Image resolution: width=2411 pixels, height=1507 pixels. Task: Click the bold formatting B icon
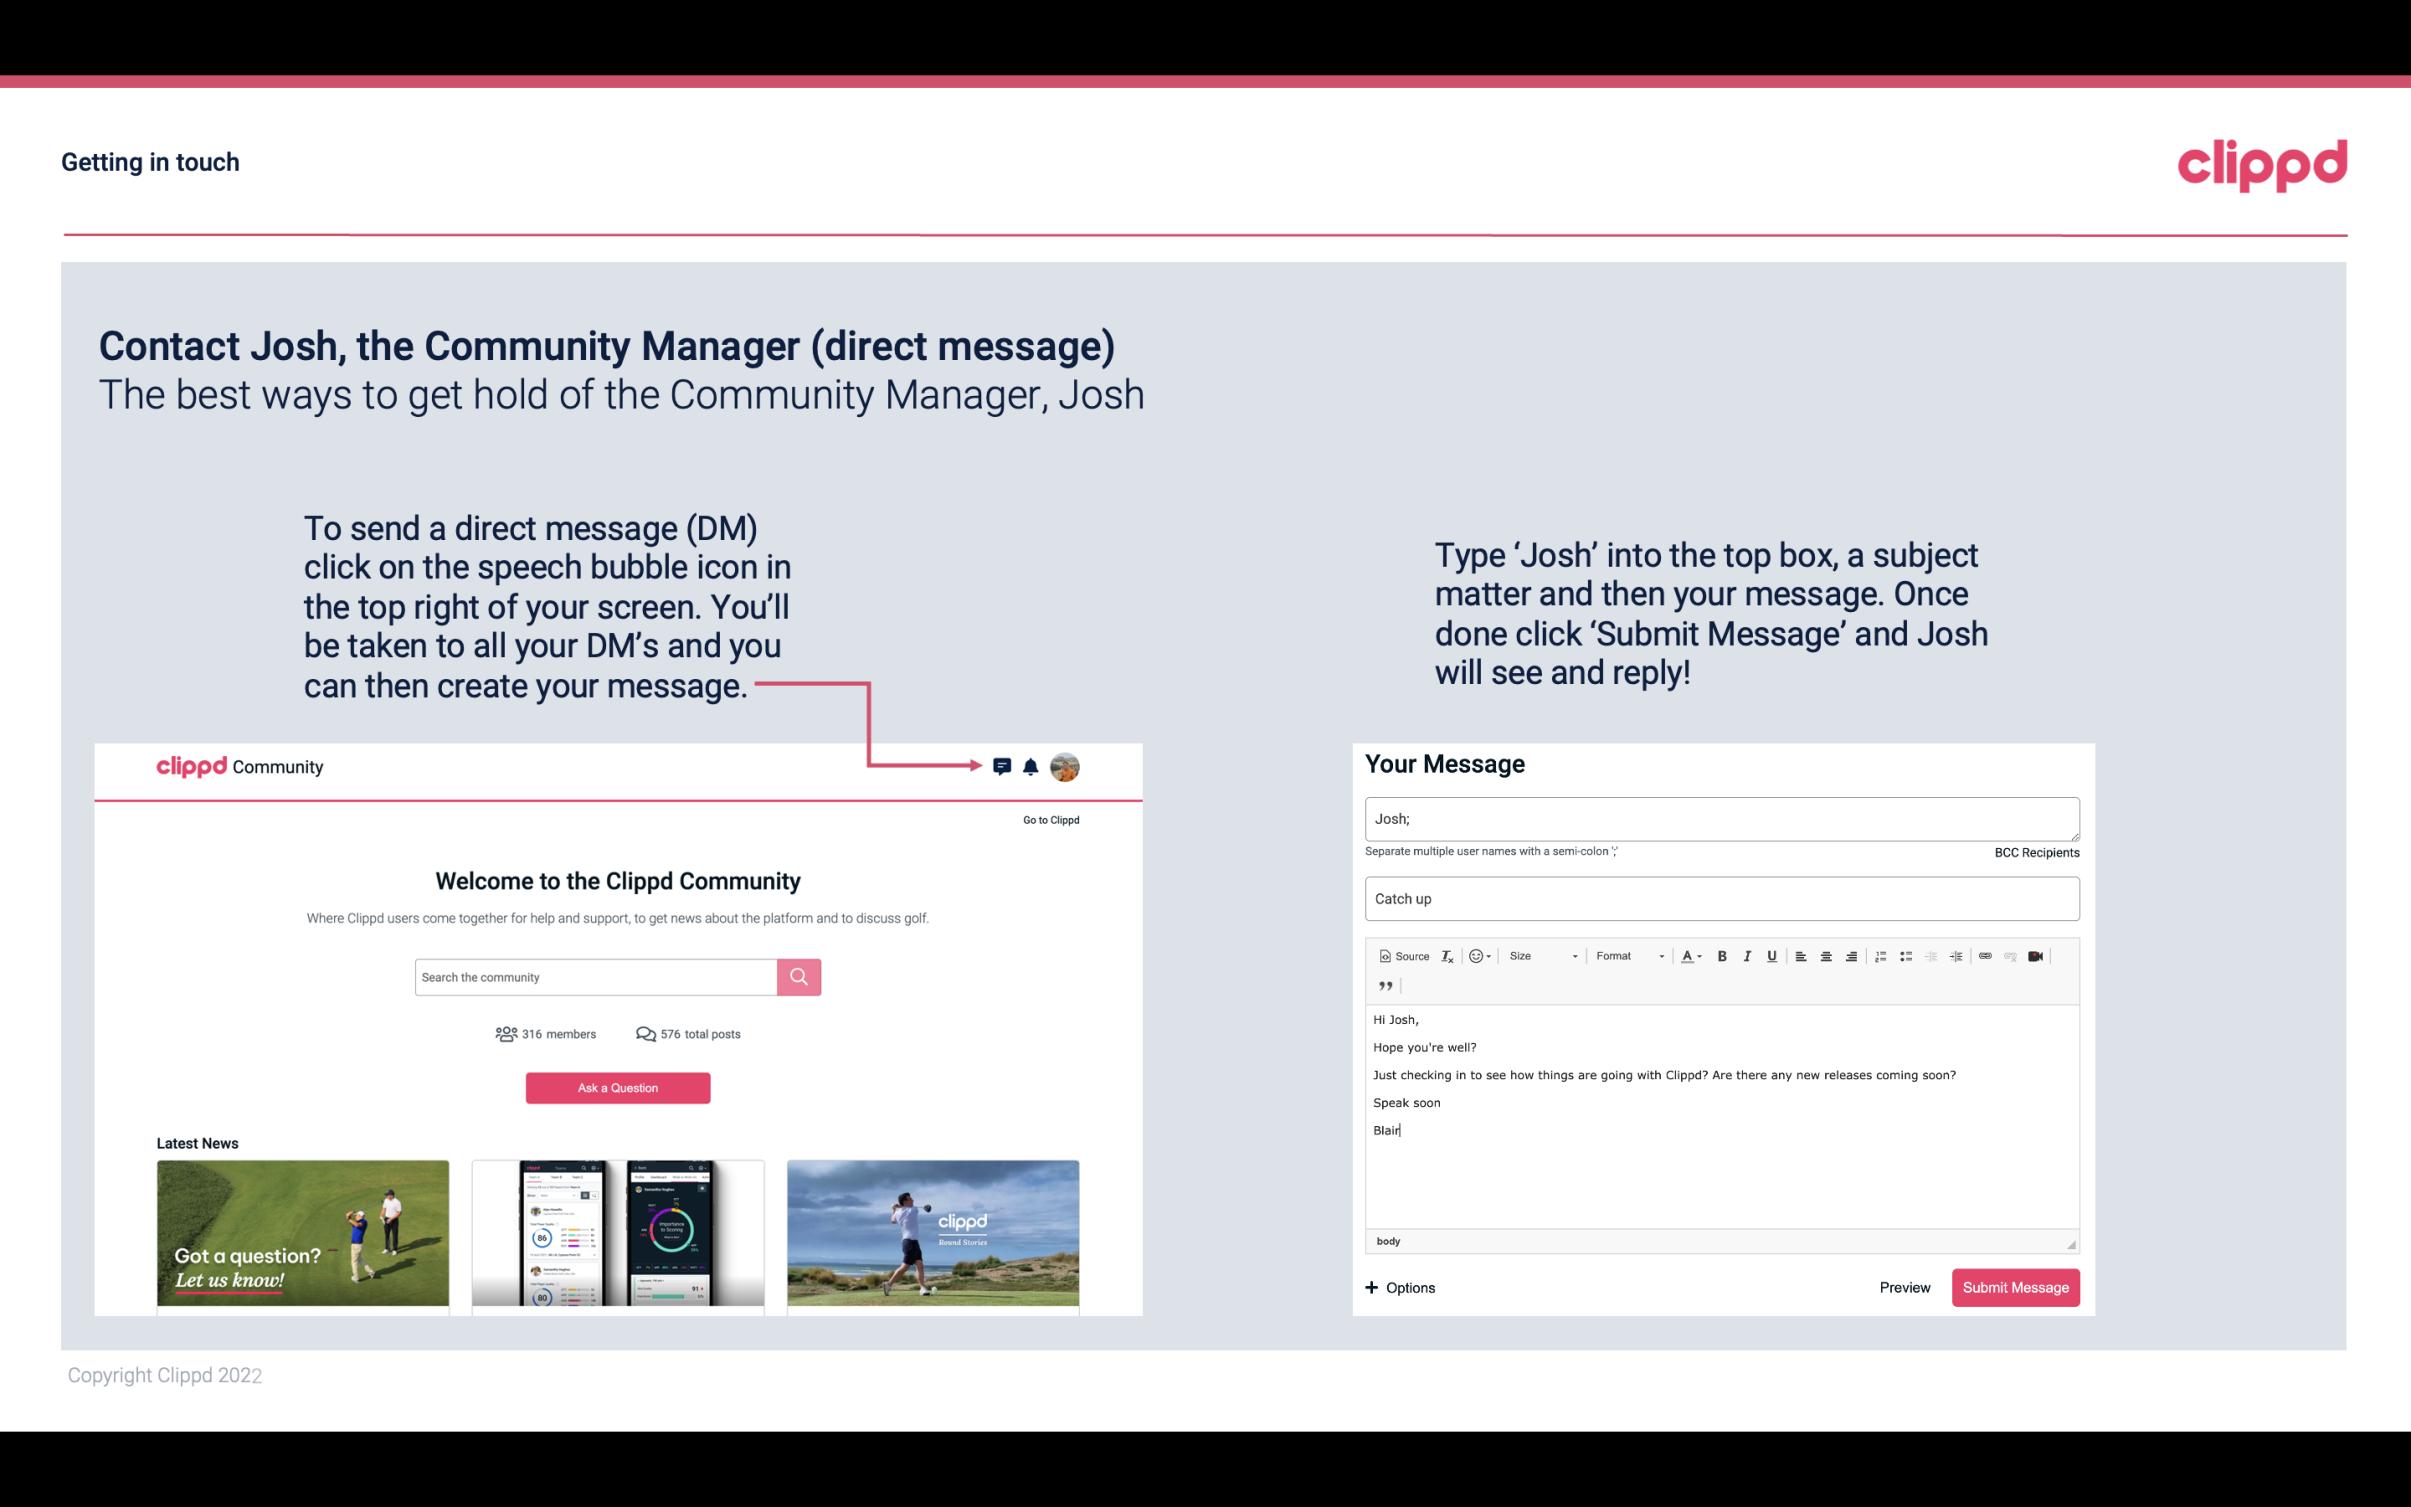click(1718, 955)
